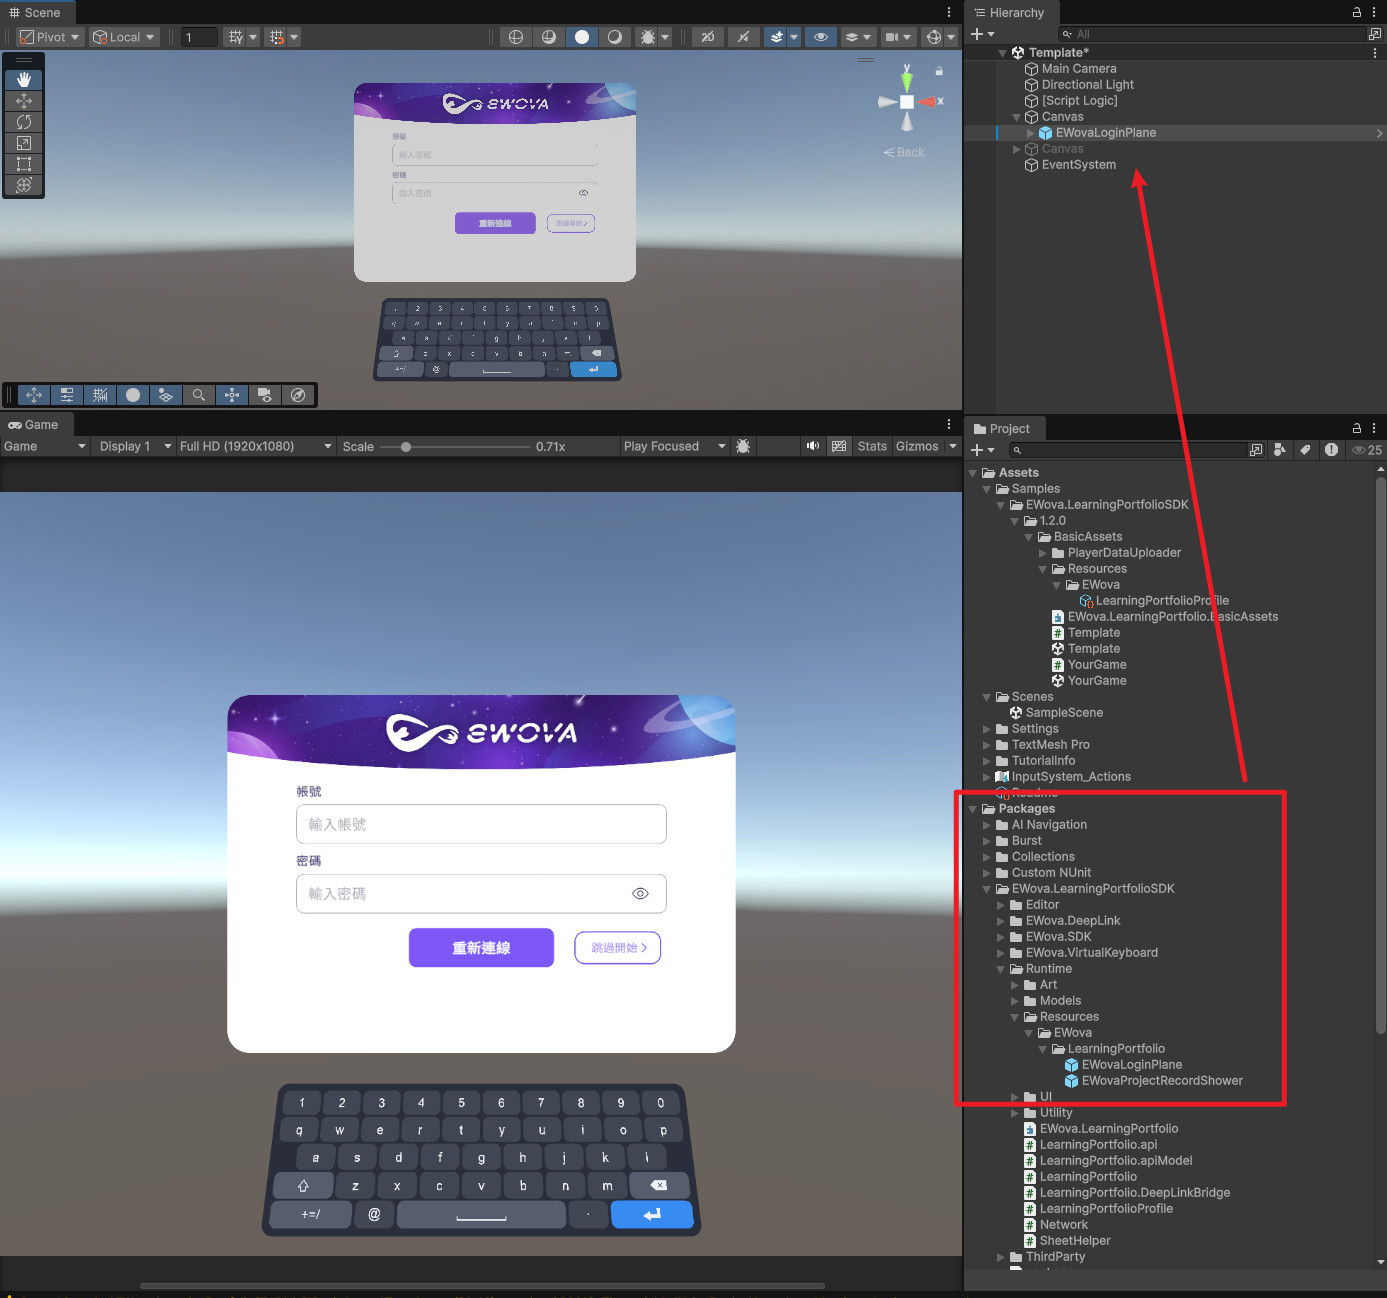Select the Hand (view) tool
1387x1298 pixels.
(24, 79)
